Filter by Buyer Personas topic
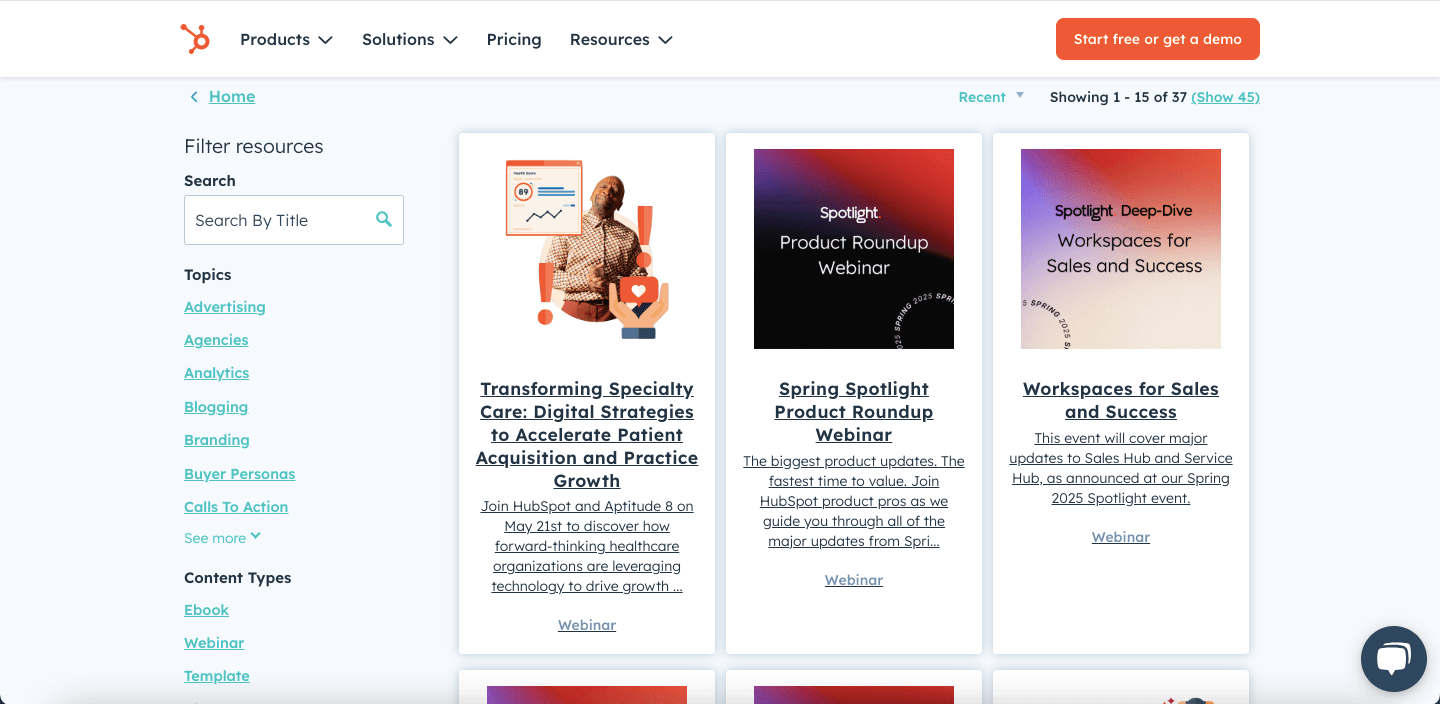 click(x=240, y=474)
